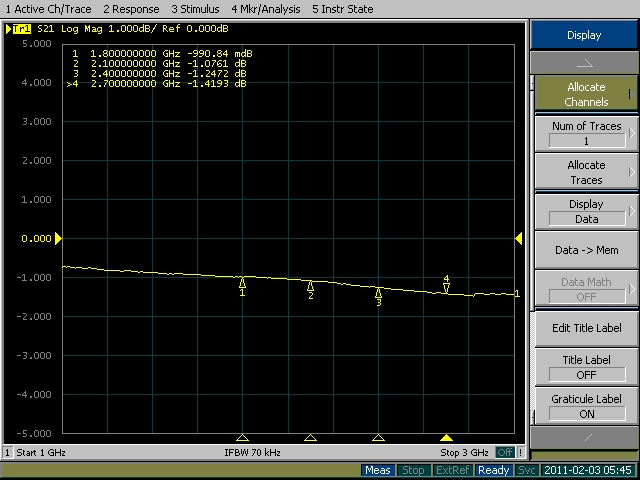
Task: Click the Ready status indicator
Action: [x=493, y=470]
